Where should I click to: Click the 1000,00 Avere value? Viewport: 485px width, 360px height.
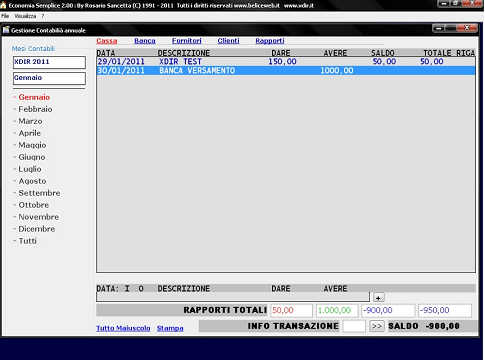[x=337, y=71]
